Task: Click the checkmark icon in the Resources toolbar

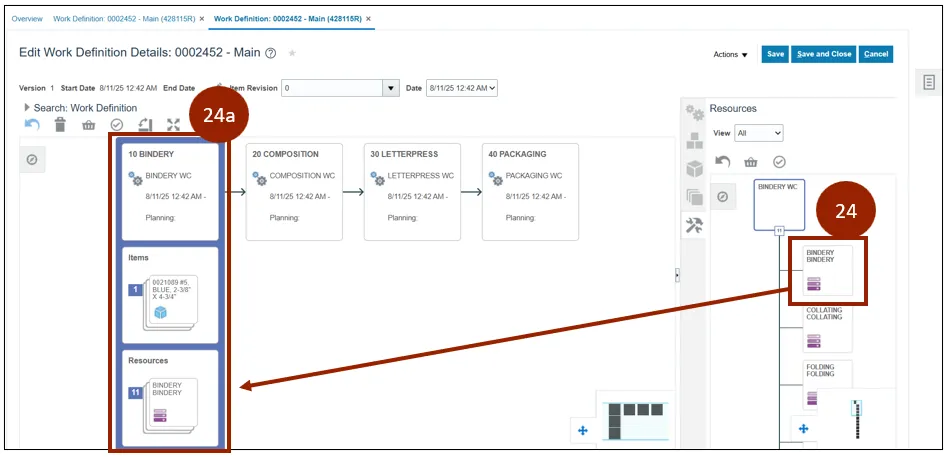Action: pos(779,161)
